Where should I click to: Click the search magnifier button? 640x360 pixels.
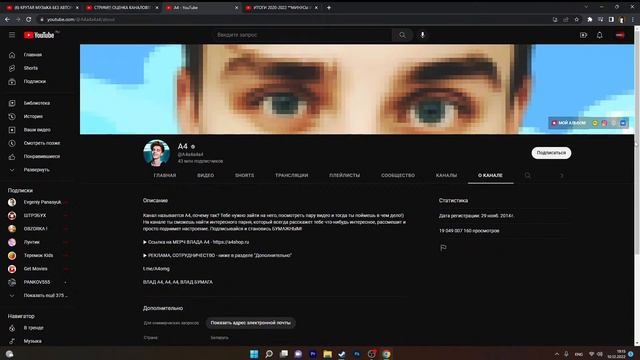[x=402, y=35]
